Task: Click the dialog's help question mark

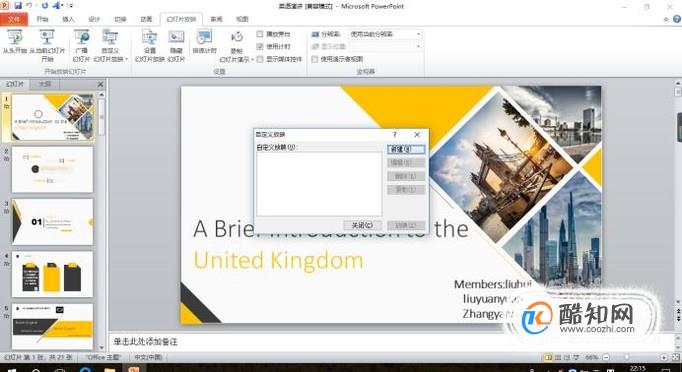Action: 394,135
